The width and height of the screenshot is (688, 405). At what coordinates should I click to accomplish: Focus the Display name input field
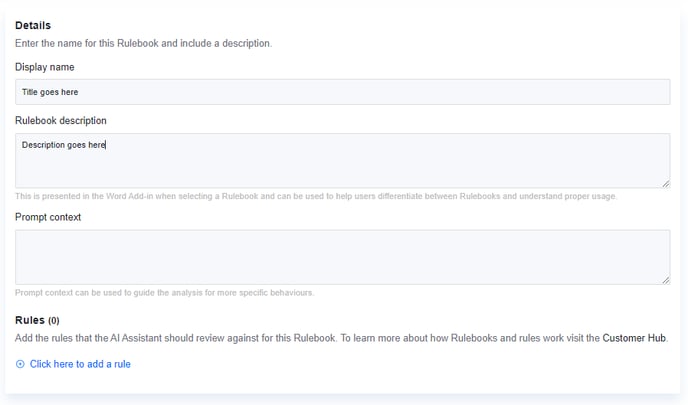342,92
